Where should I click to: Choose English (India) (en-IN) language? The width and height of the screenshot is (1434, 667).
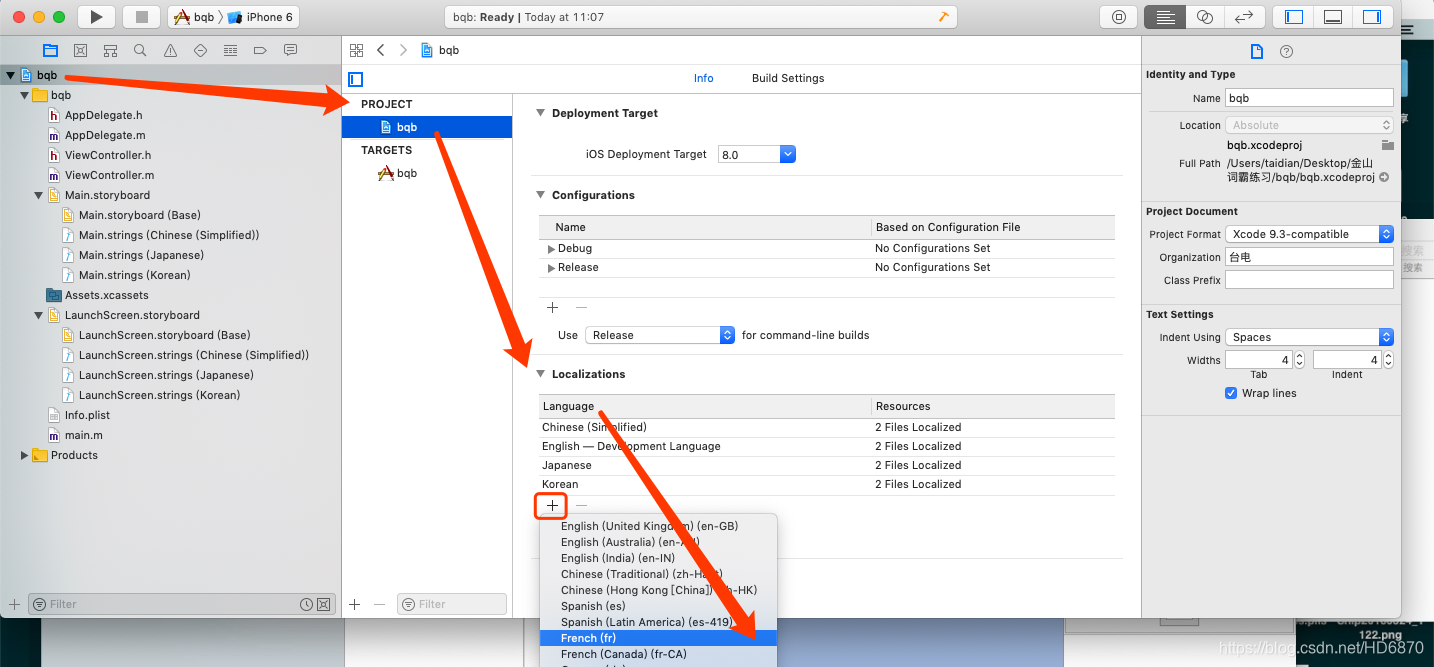pyautogui.click(x=658, y=558)
